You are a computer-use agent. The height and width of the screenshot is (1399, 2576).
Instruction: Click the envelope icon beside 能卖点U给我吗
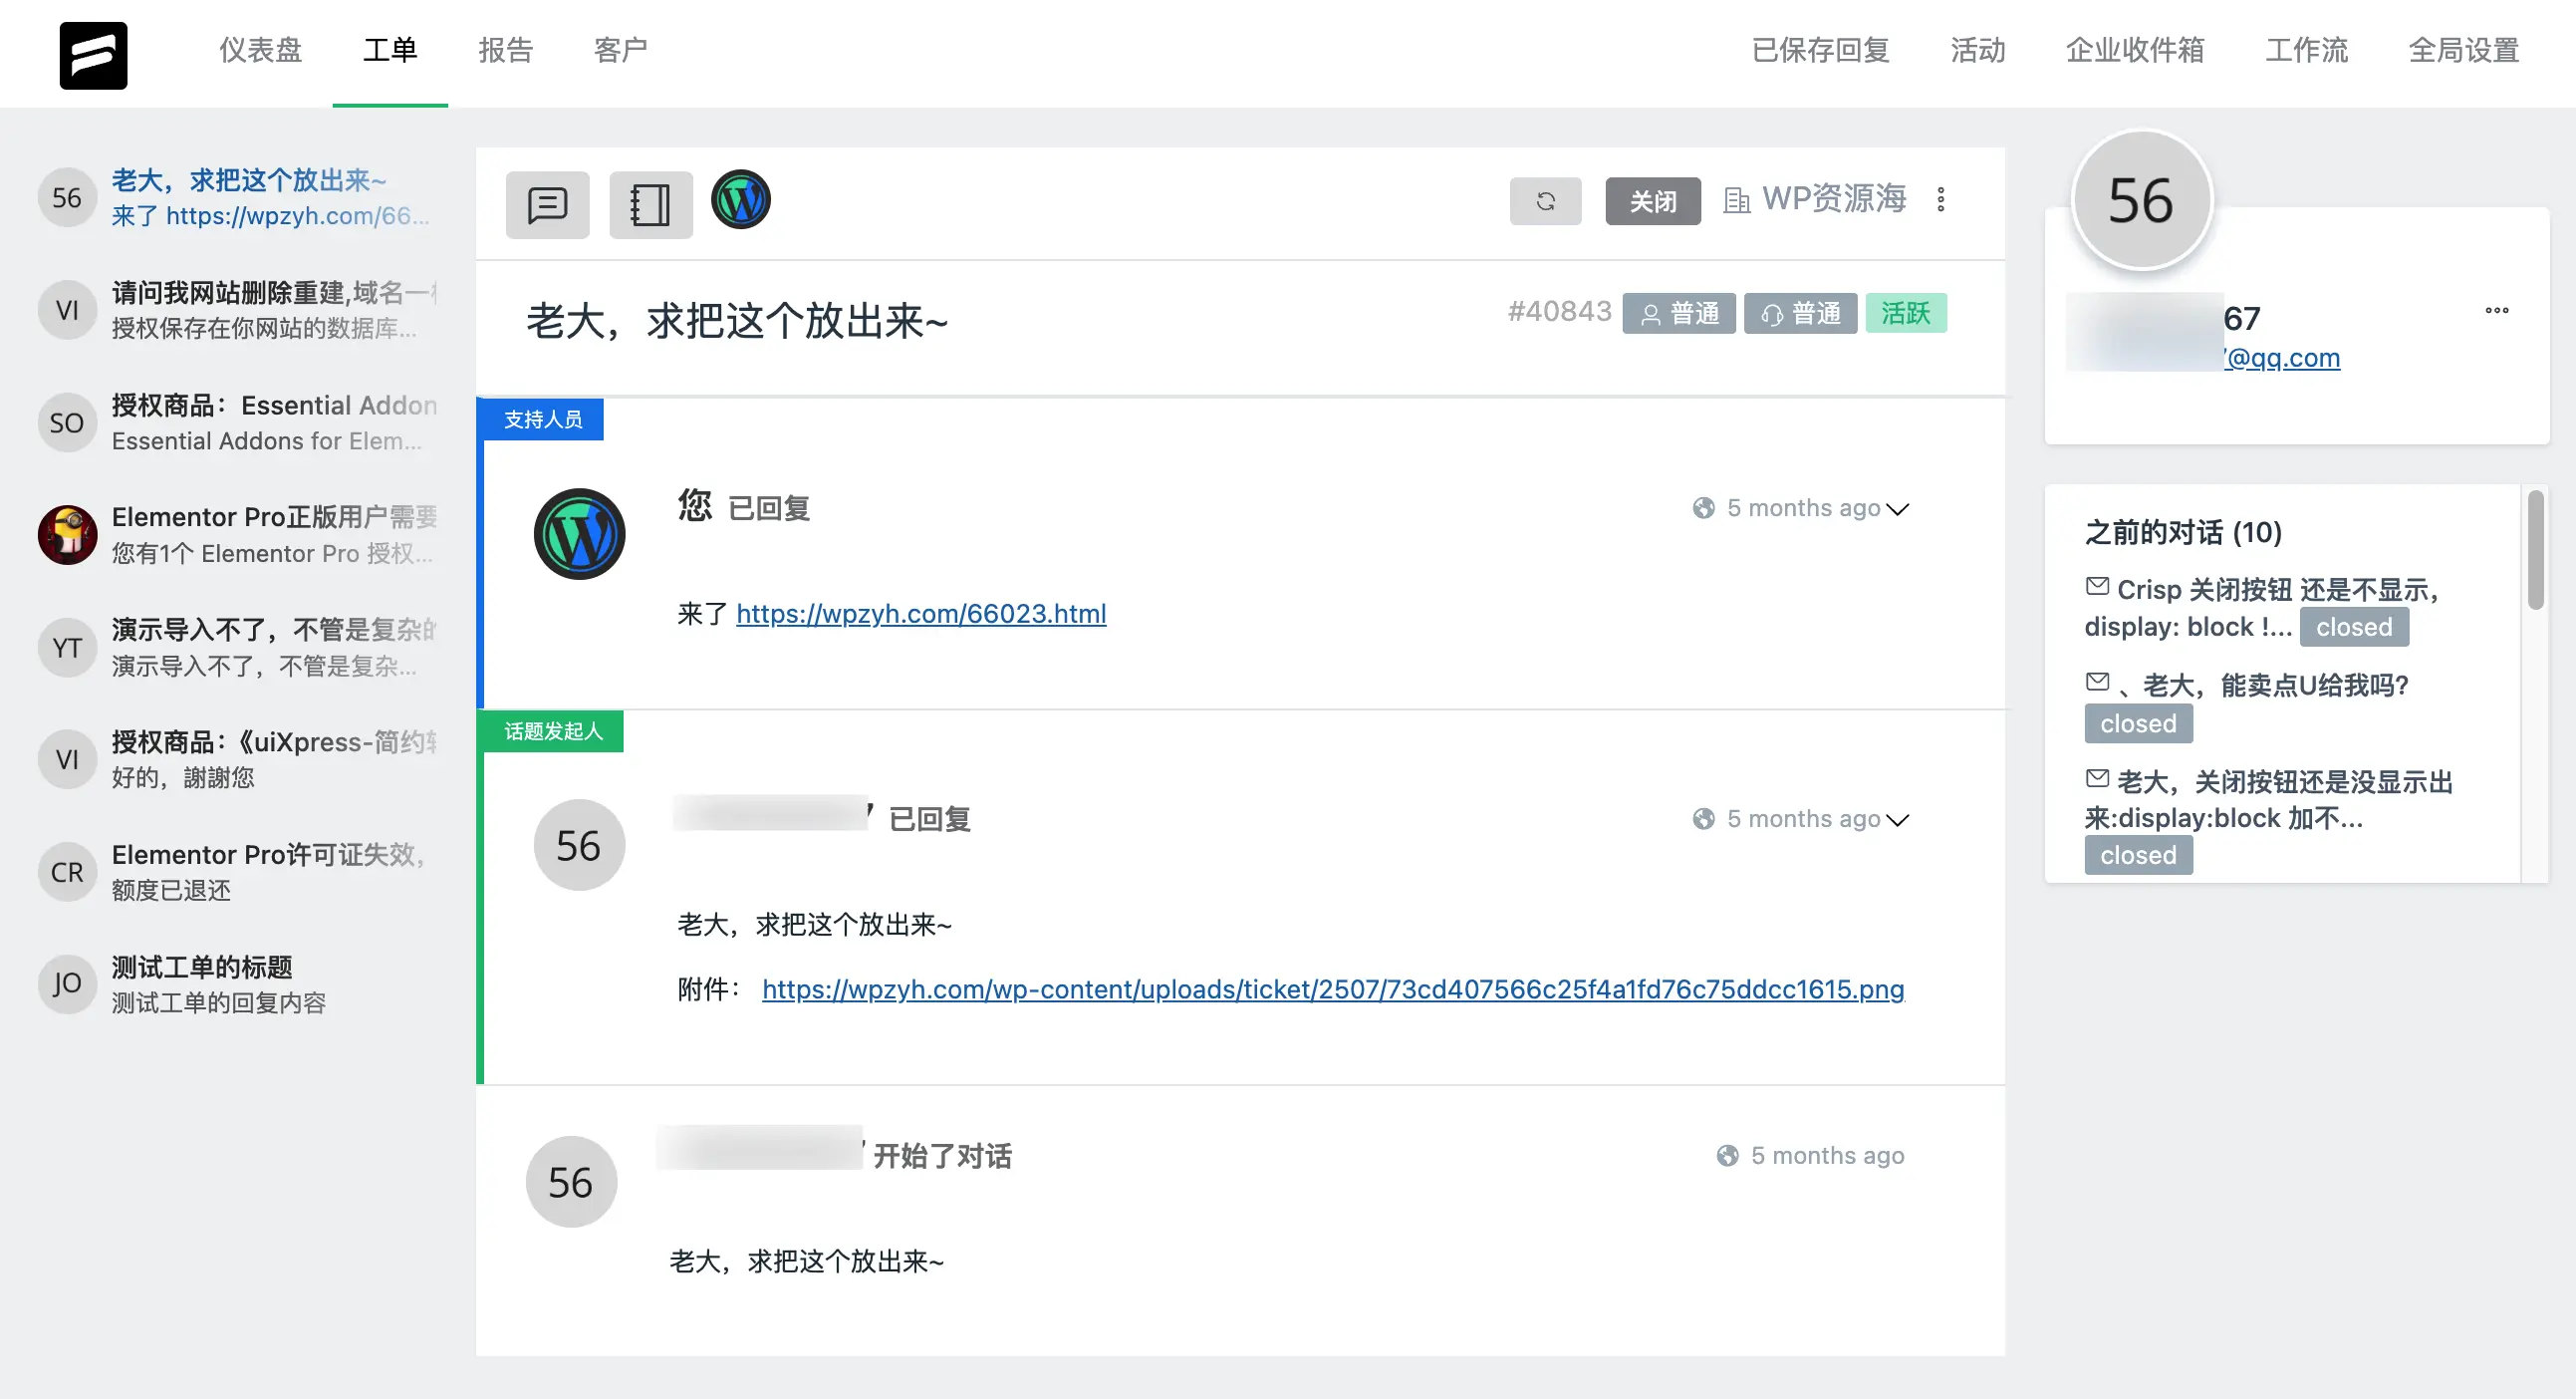(2097, 682)
